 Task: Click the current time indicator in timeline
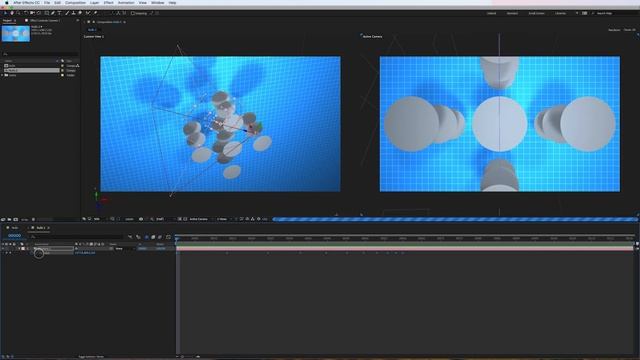[x=177, y=238]
